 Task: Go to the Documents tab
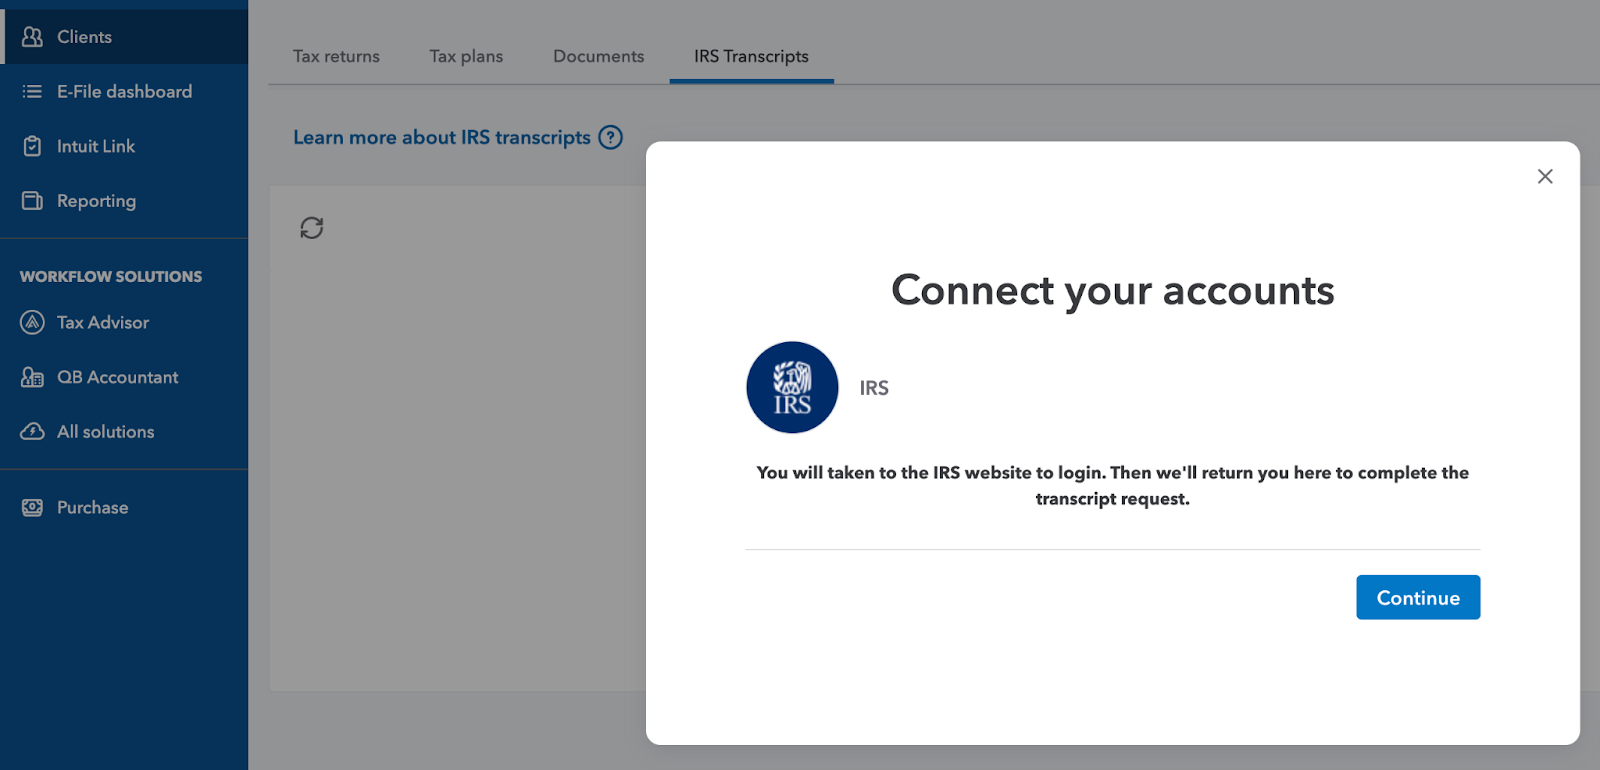(598, 57)
